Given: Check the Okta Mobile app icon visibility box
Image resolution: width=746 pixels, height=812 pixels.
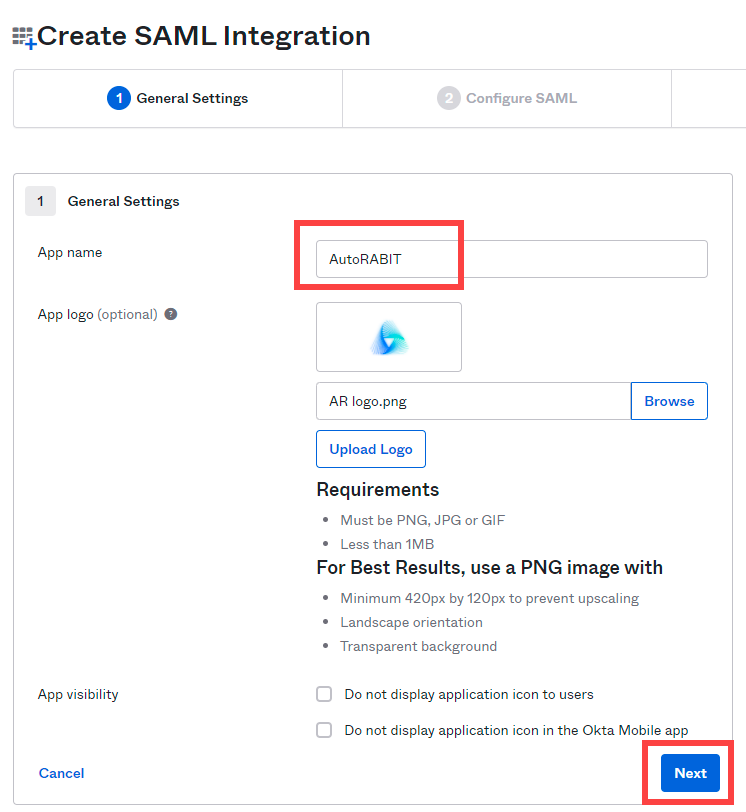Looking at the screenshot, I should click(x=324, y=730).
